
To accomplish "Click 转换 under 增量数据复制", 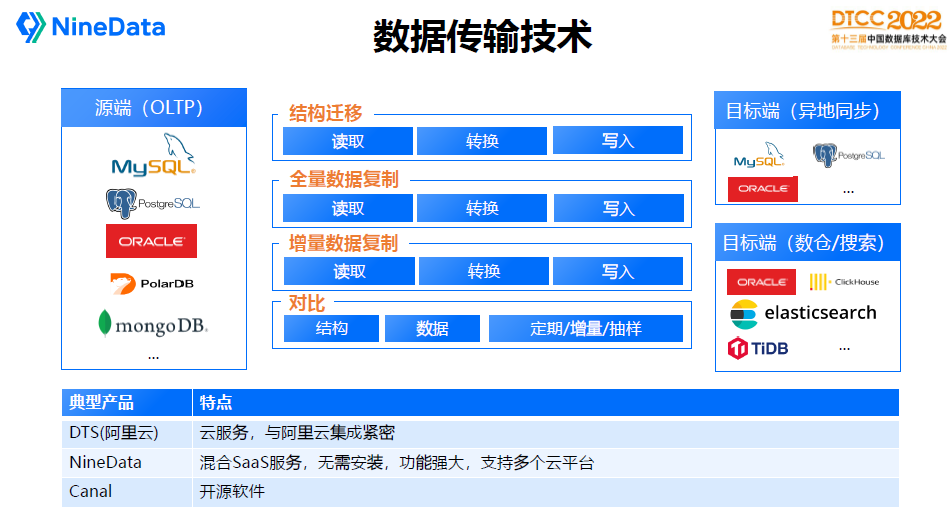I will tap(484, 271).
